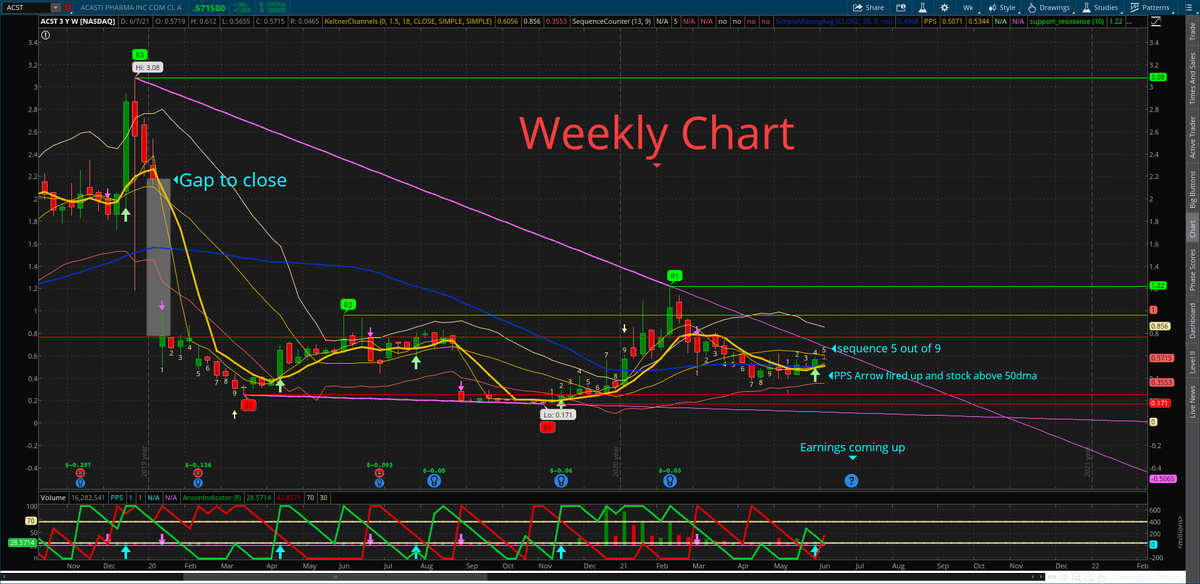Viewport: 1200px width, 584px height.
Task: Open the Studies menu
Action: pyautogui.click(x=1103, y=6)
